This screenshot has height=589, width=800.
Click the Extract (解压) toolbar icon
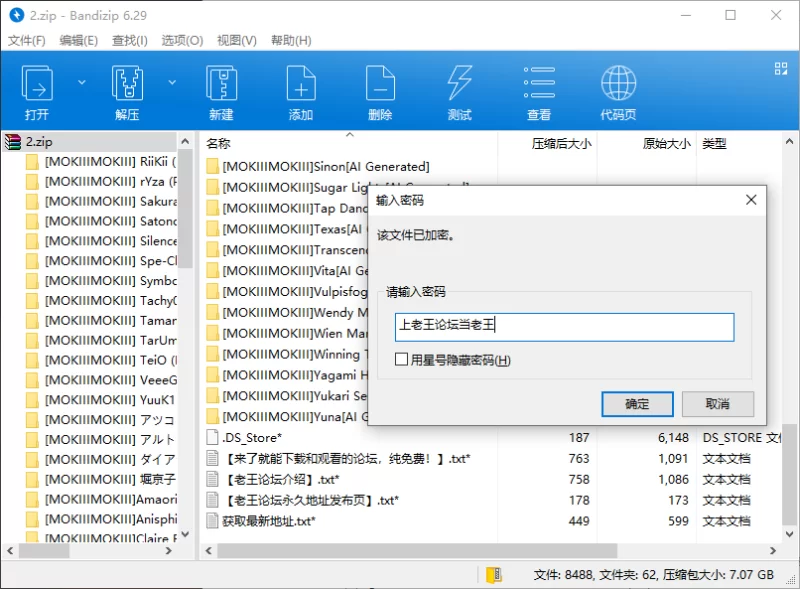pos(127,84)
